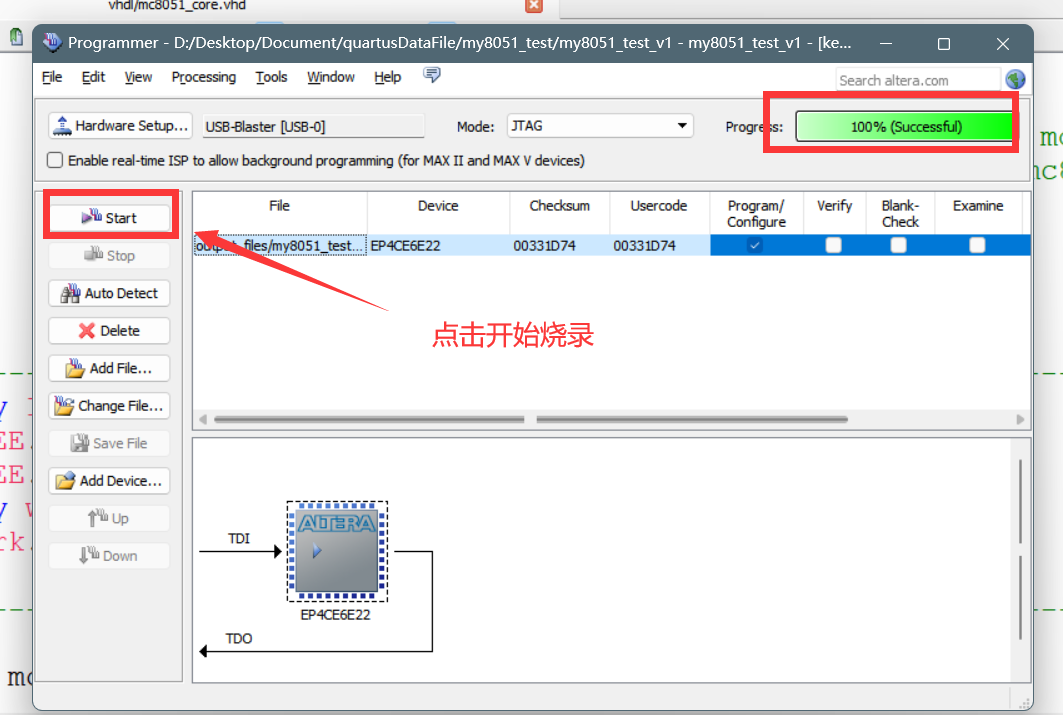Click the Device column header
Viewport: 1063px width, 715px height.
point(438,213)
